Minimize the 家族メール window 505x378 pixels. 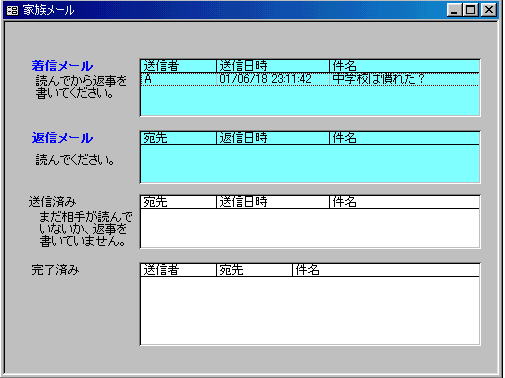coord(454,10)
